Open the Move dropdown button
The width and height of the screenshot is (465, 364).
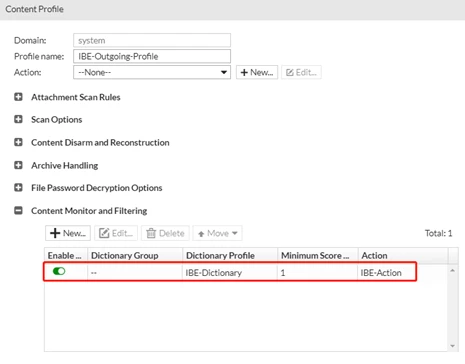[x=217, y=233]
